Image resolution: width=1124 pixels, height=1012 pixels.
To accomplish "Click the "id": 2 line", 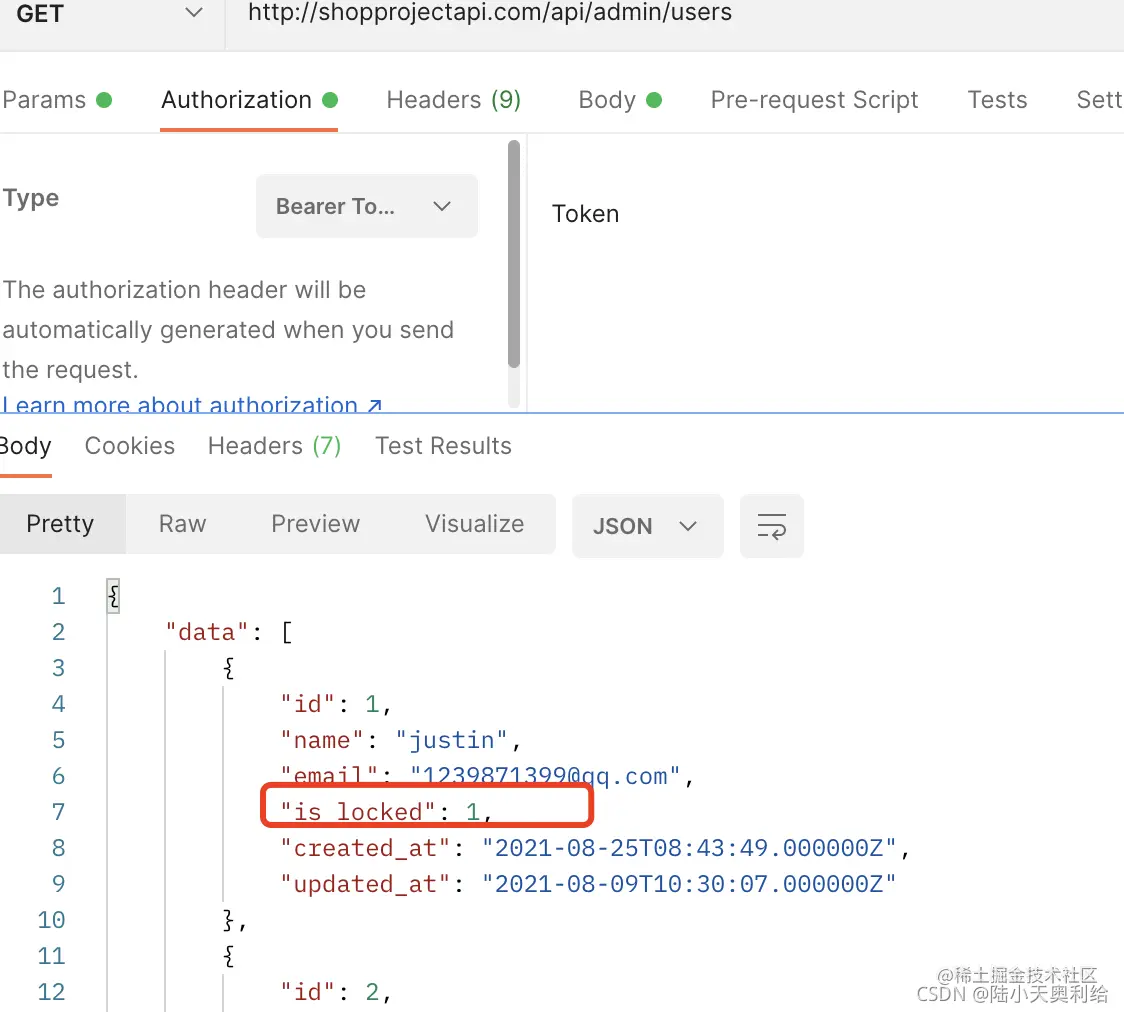I will (x=335, y=992).
